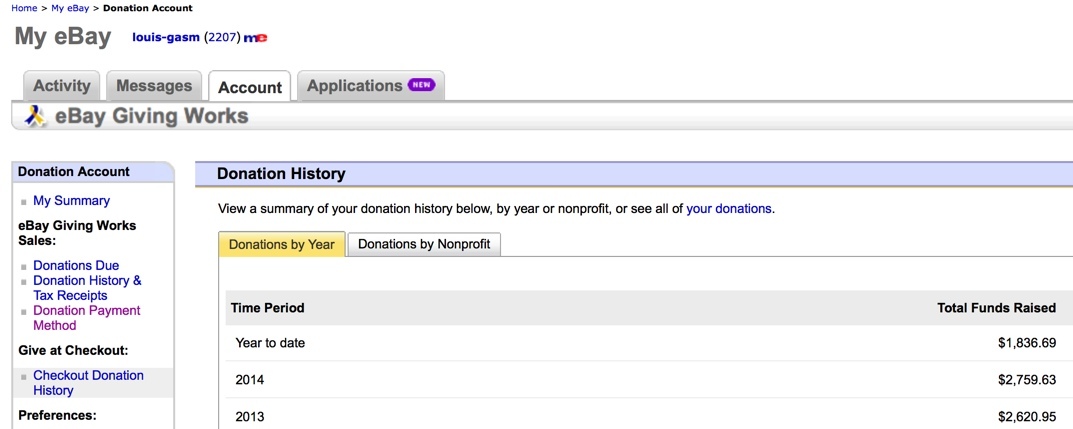Switch to Donations by Nonprofit tab
This screenshot has width=1073, height=429.
click(x=424, y=244)
